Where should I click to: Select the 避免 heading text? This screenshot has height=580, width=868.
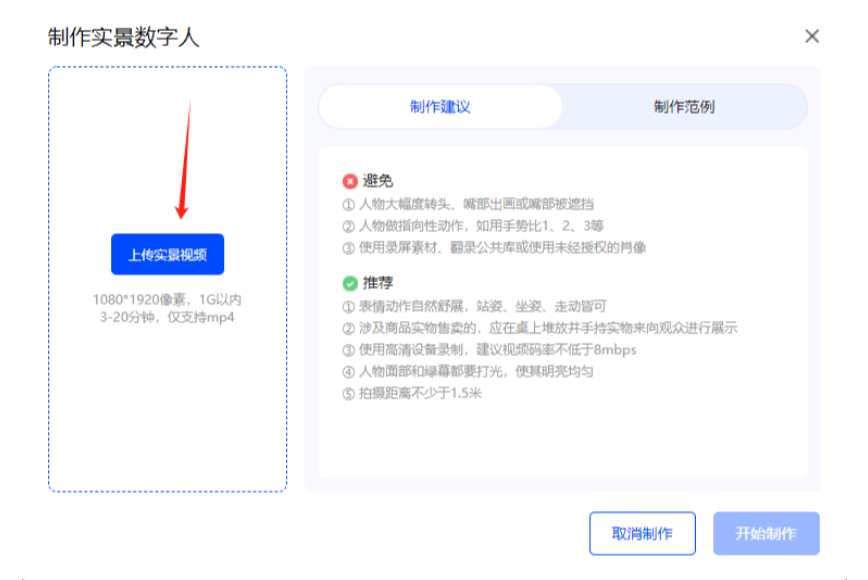coord(378,181)
